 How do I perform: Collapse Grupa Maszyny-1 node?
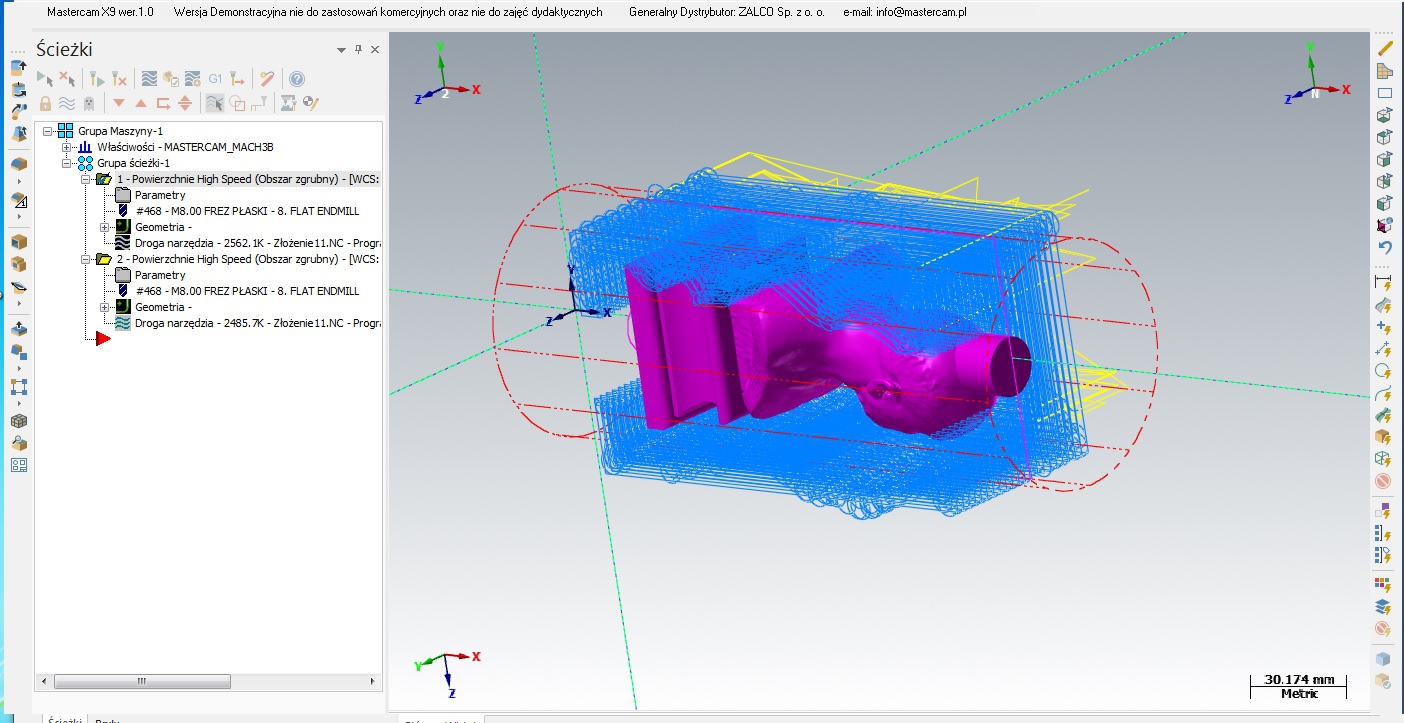coord(48,131)
